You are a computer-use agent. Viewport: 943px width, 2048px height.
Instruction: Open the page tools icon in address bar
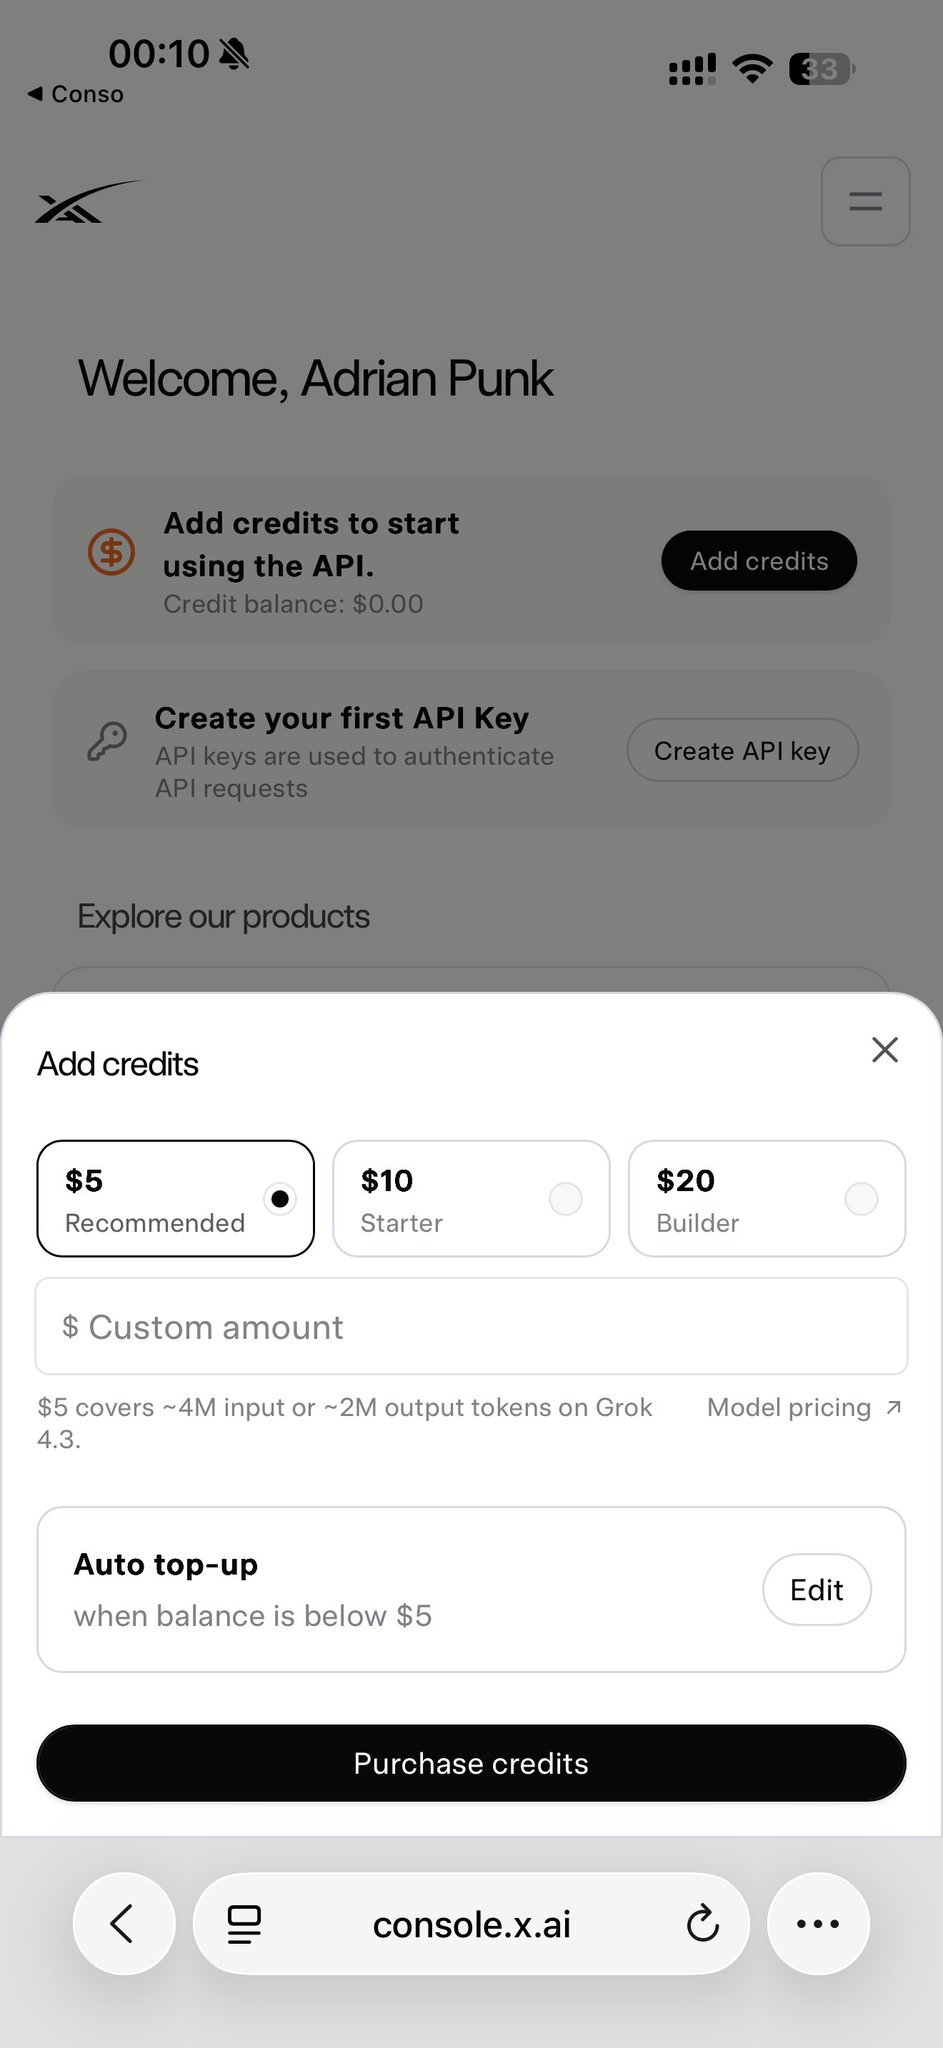pos(244,1924)
